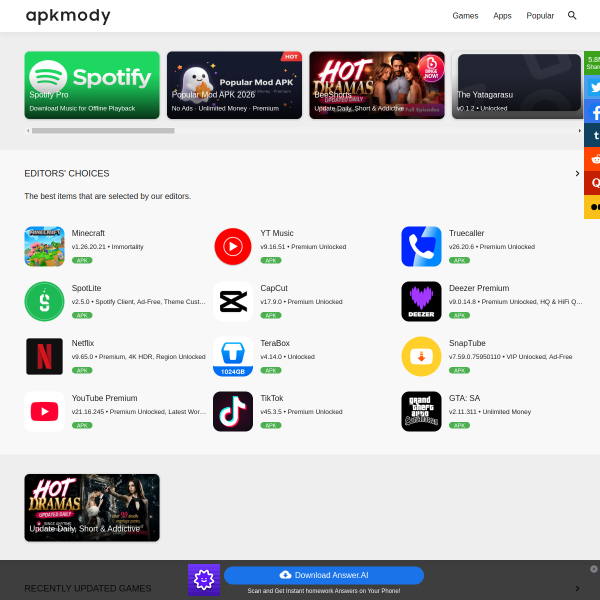Screen dimensions: 600x600
Task: Open the TikTok title link
Action: pos(272,398)
